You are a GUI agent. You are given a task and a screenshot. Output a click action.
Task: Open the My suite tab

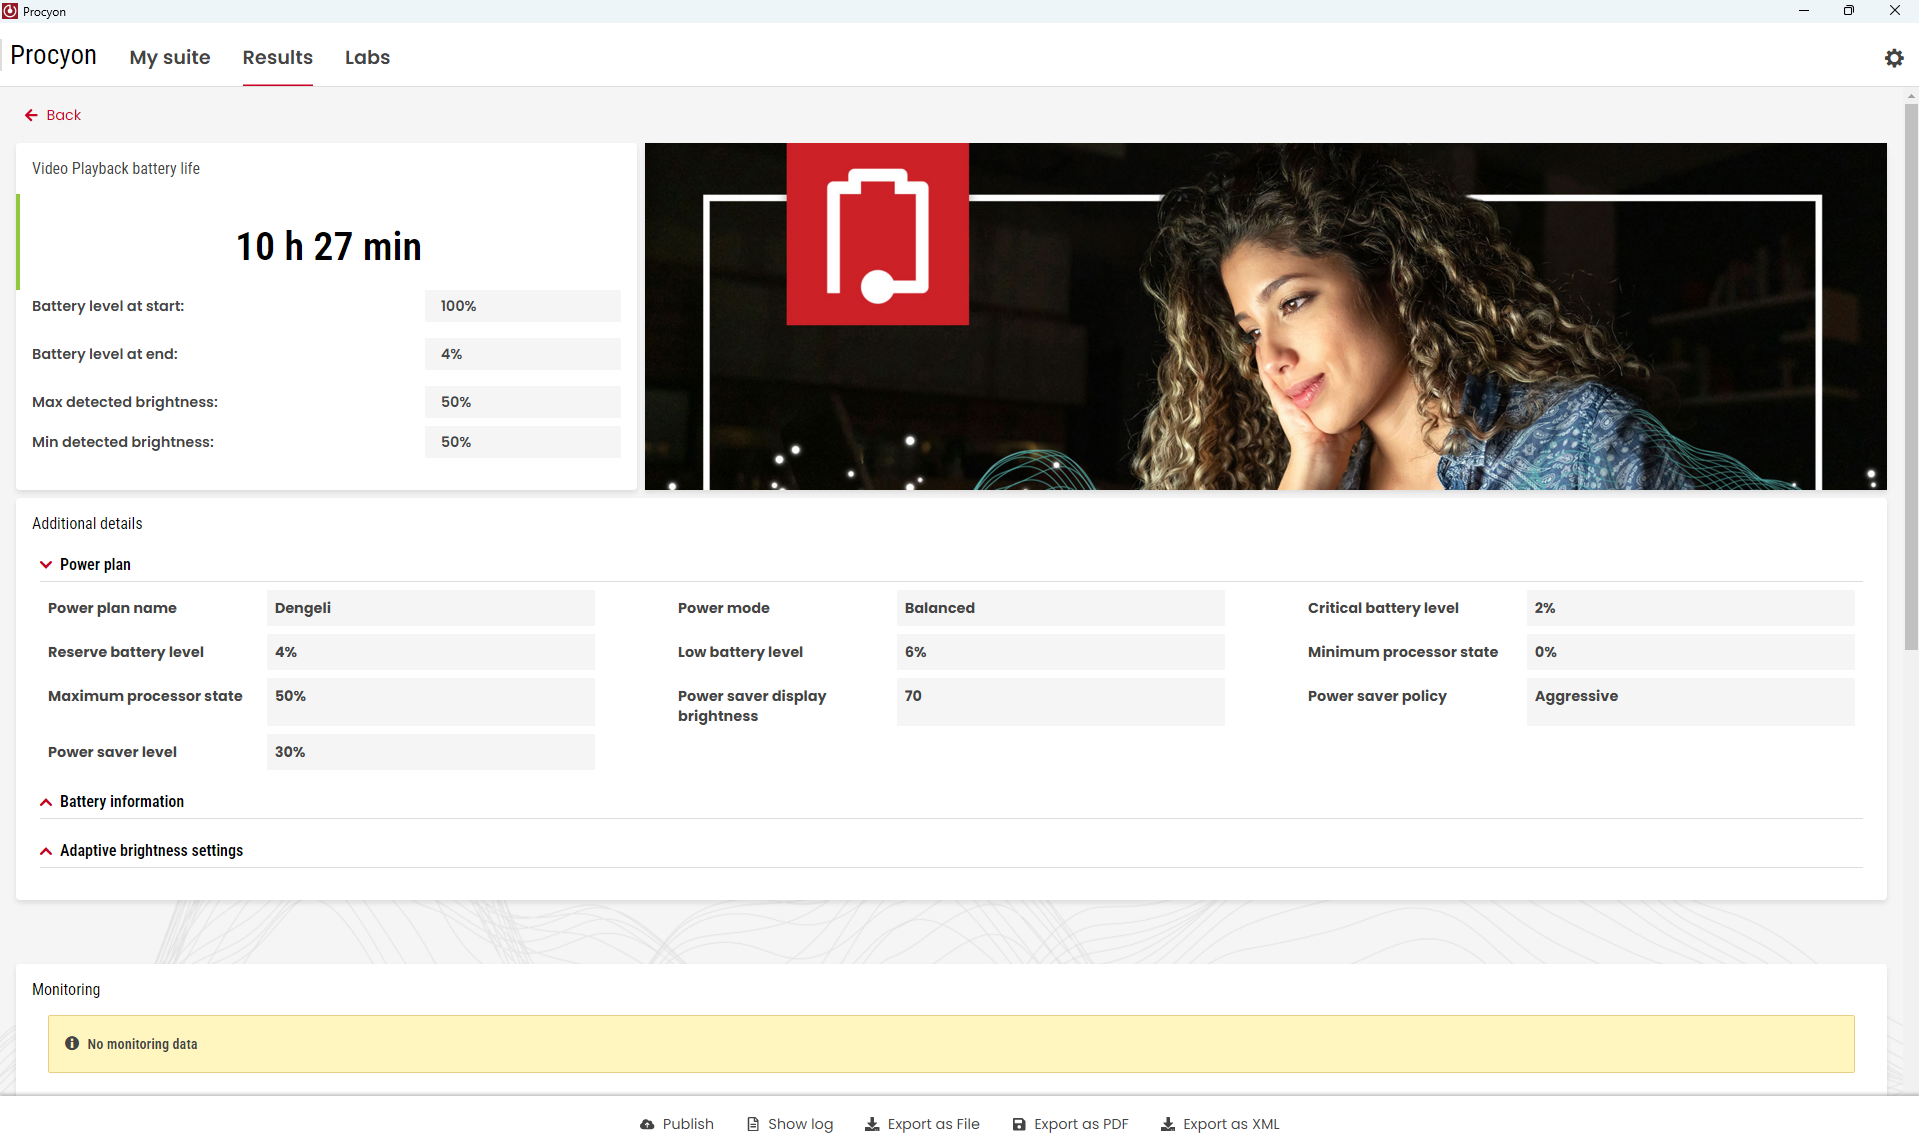click(170, 57)
